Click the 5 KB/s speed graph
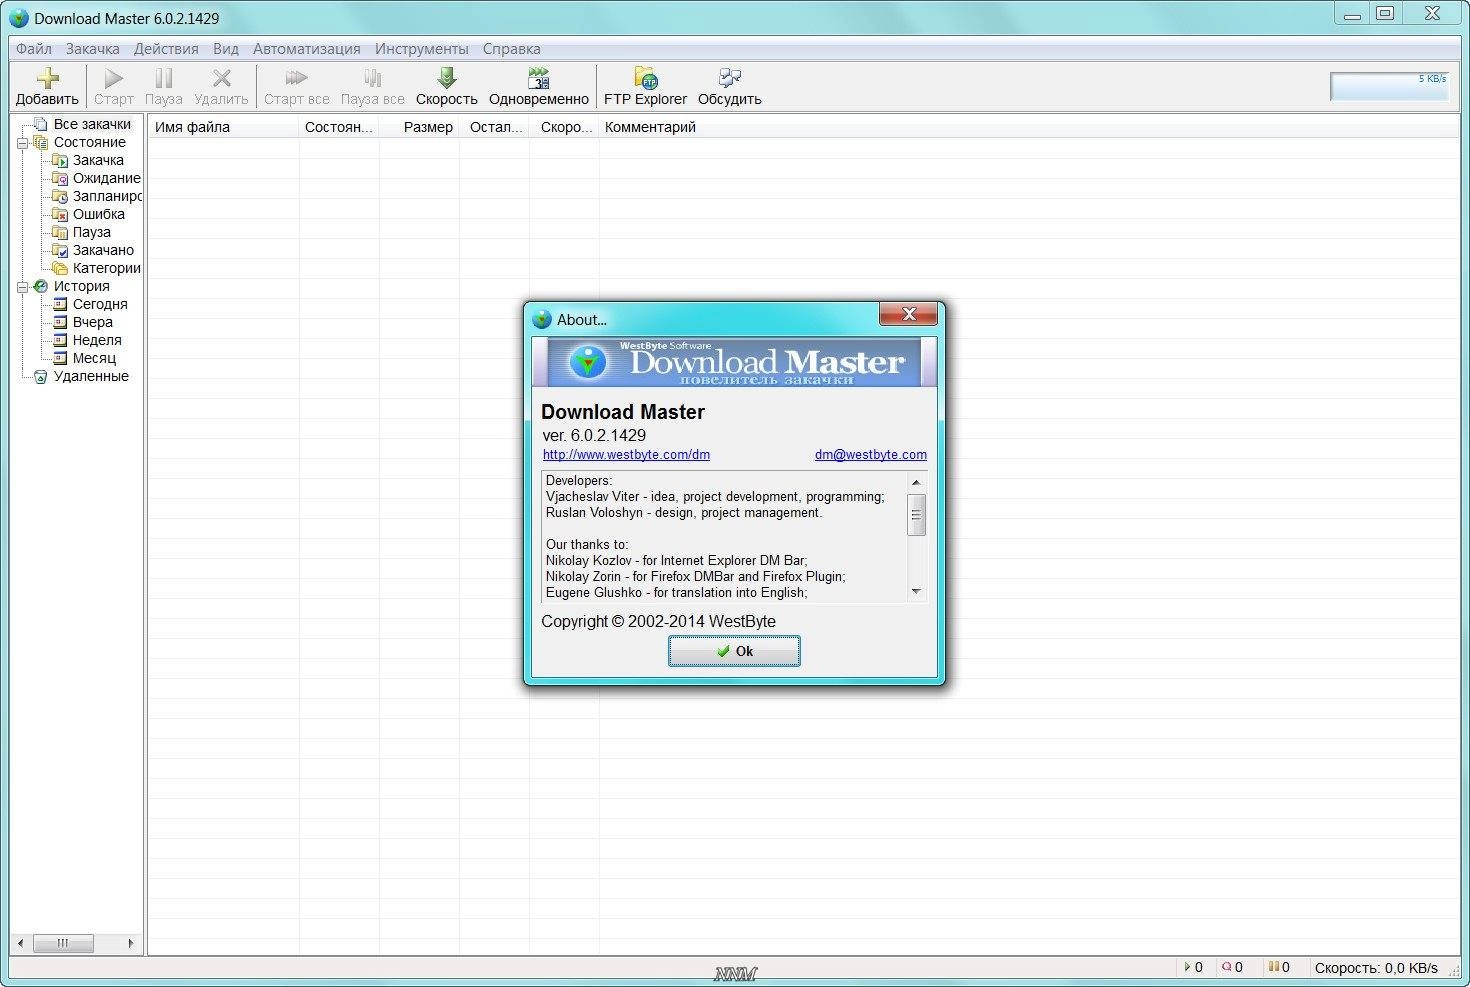The width and height of the screenshot is (1470, 987). [x=1389, y=86]
